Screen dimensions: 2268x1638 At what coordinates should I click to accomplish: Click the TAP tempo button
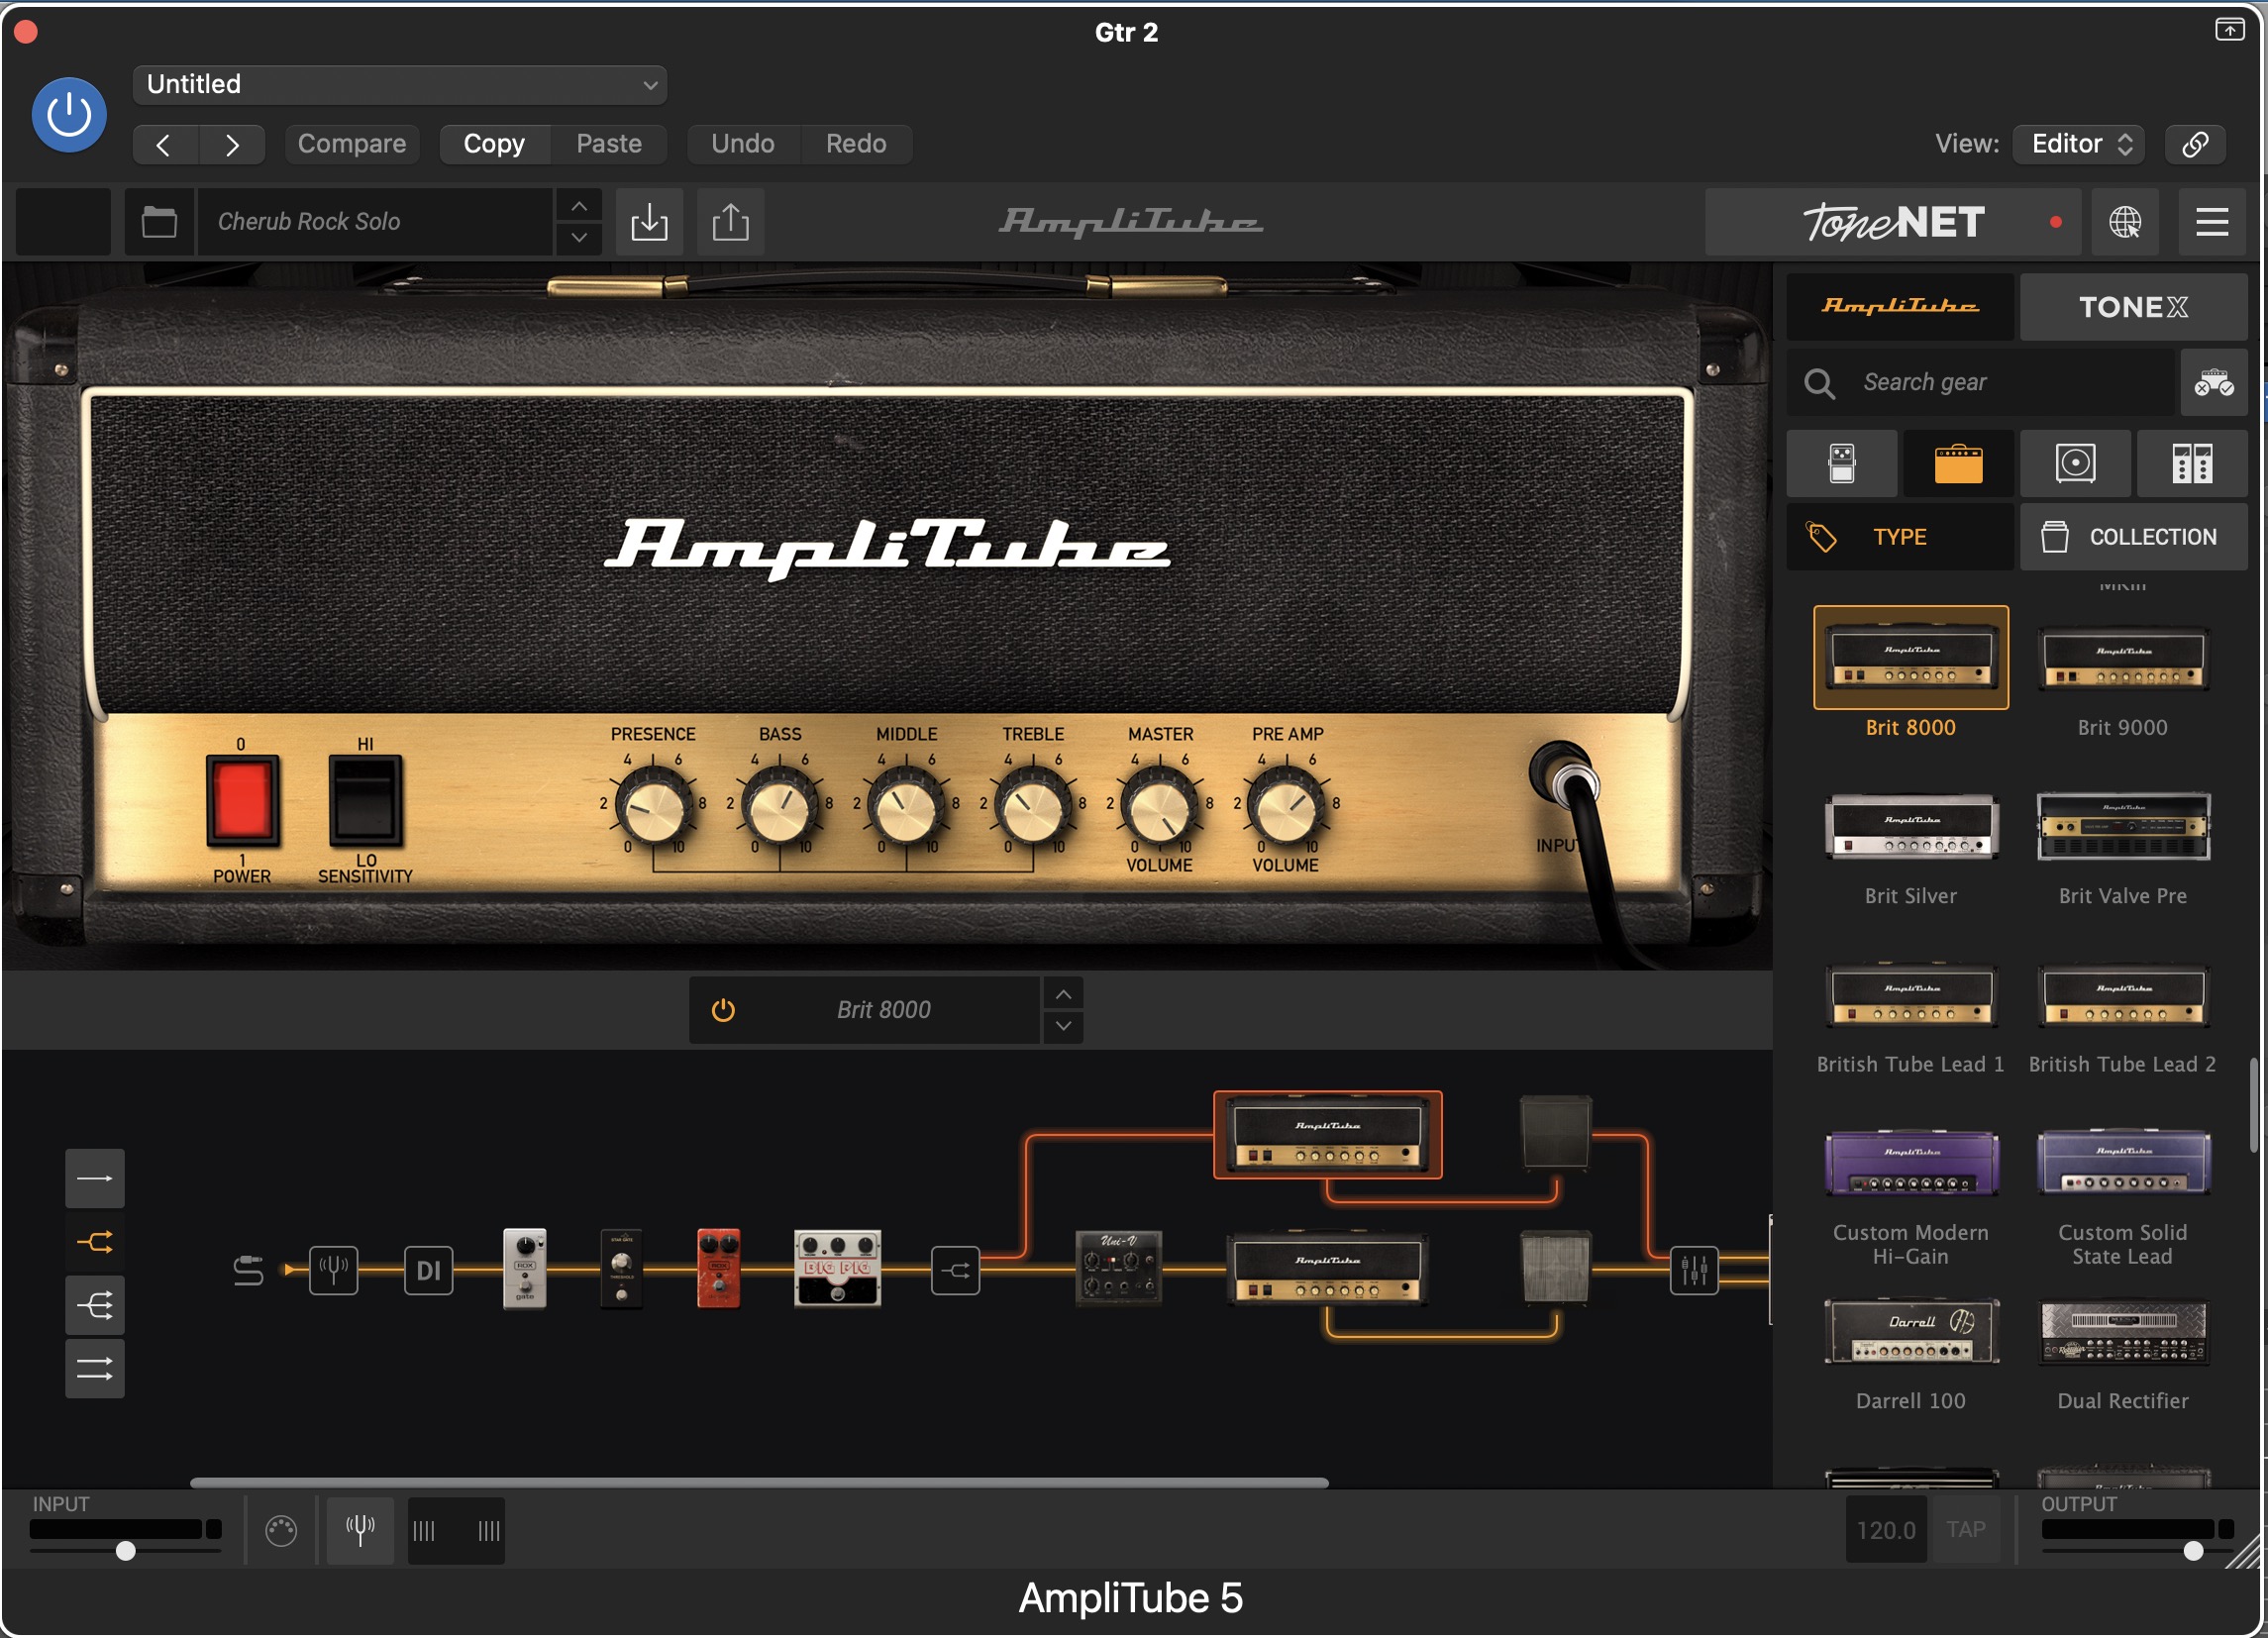1965,1529
